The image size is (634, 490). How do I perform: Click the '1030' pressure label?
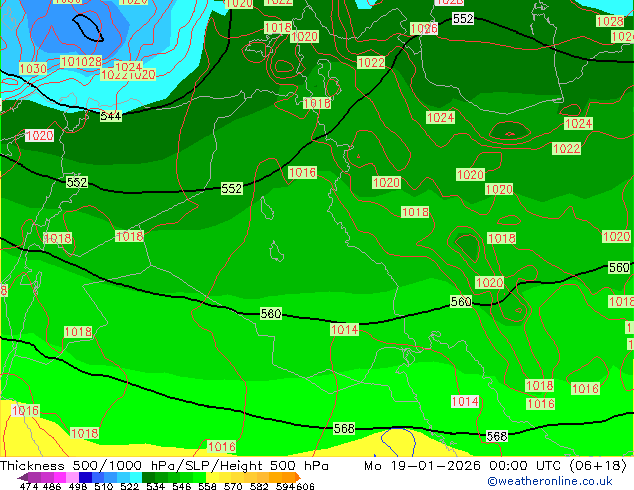pyautogui.click(x=33, y=68)
